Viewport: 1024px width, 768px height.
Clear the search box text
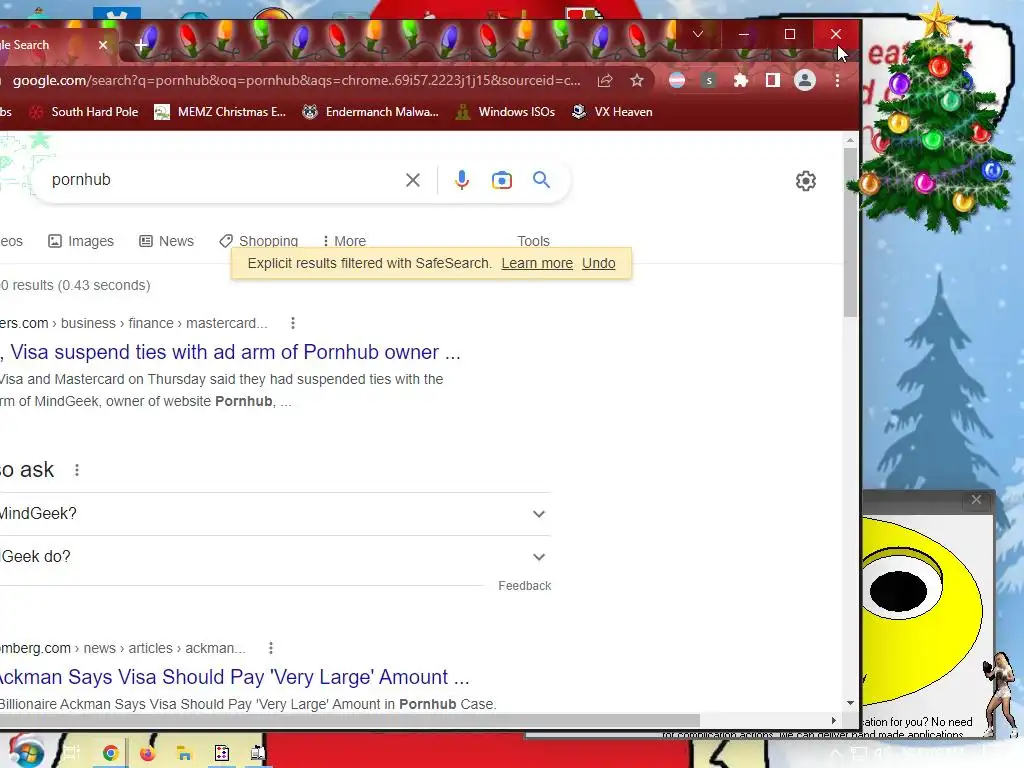click(x=413, y=180)
